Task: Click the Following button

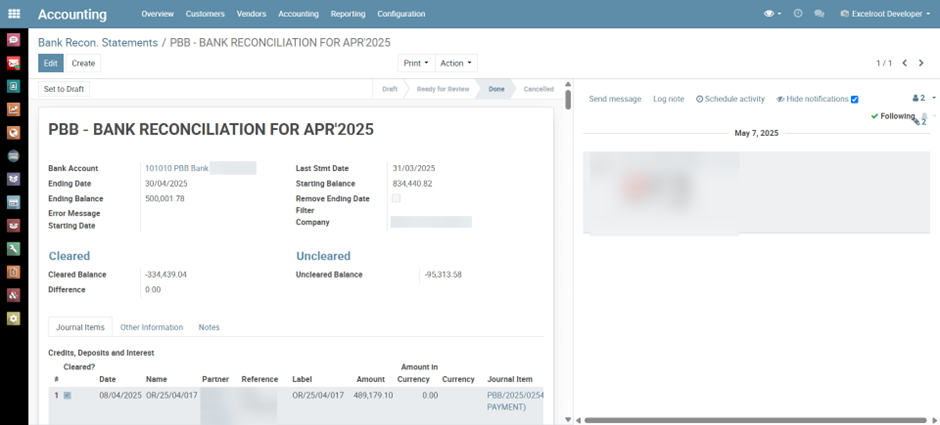Action: click(x=893, y=116)
